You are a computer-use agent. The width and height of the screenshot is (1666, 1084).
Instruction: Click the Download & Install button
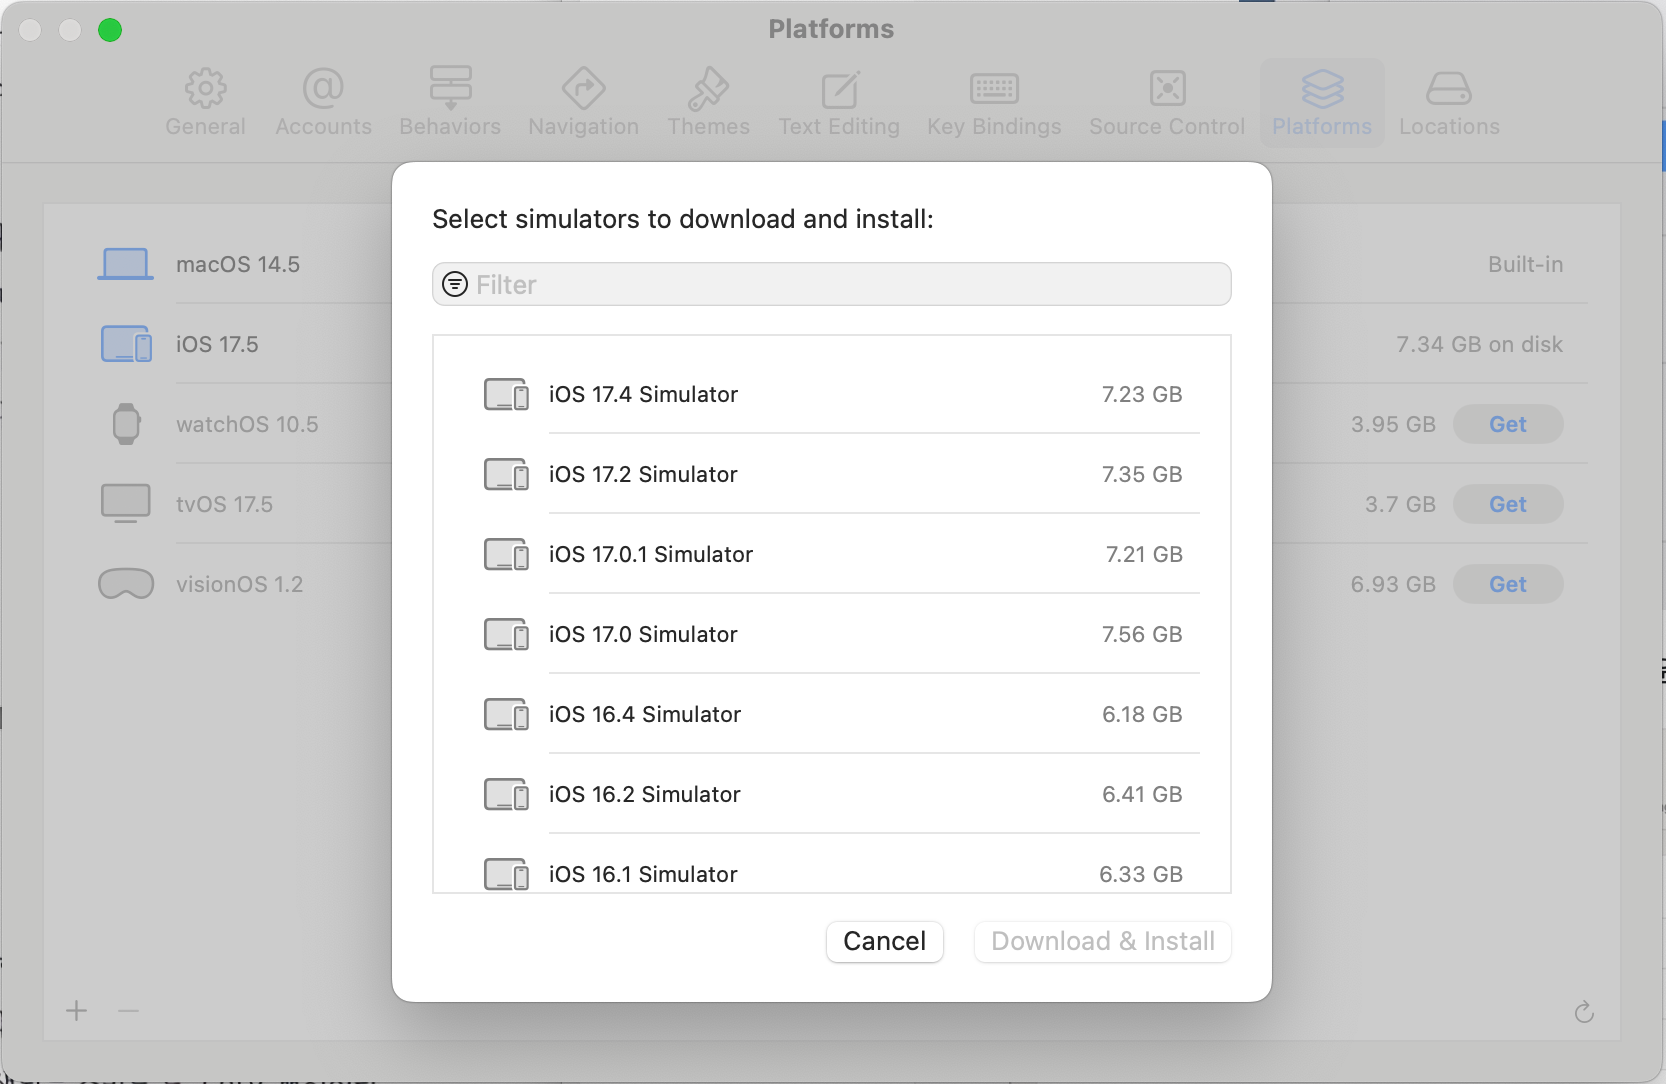click(x=1103, y=941)
